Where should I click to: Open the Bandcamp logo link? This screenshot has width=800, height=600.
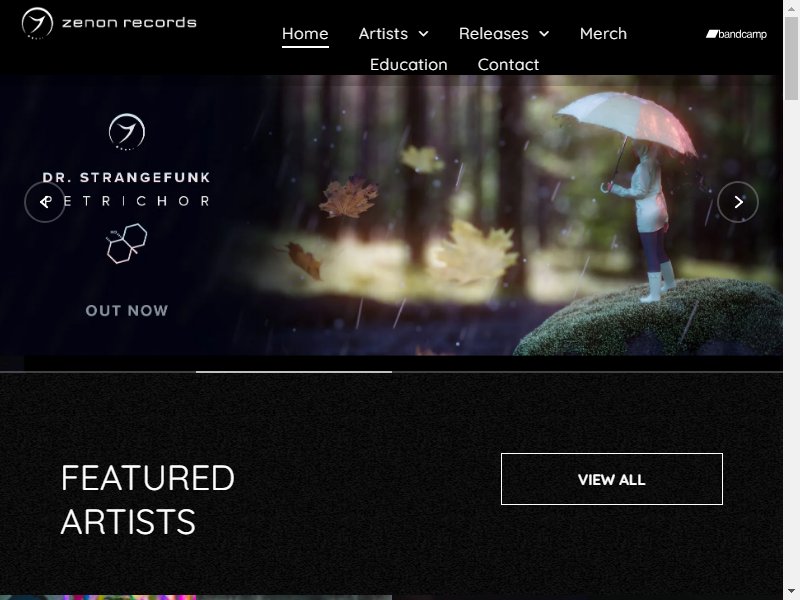point(736,34)
